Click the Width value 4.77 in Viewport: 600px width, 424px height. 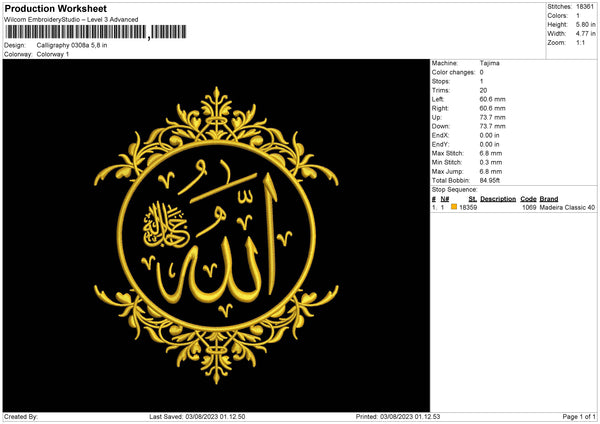click(x=585, y=34)
